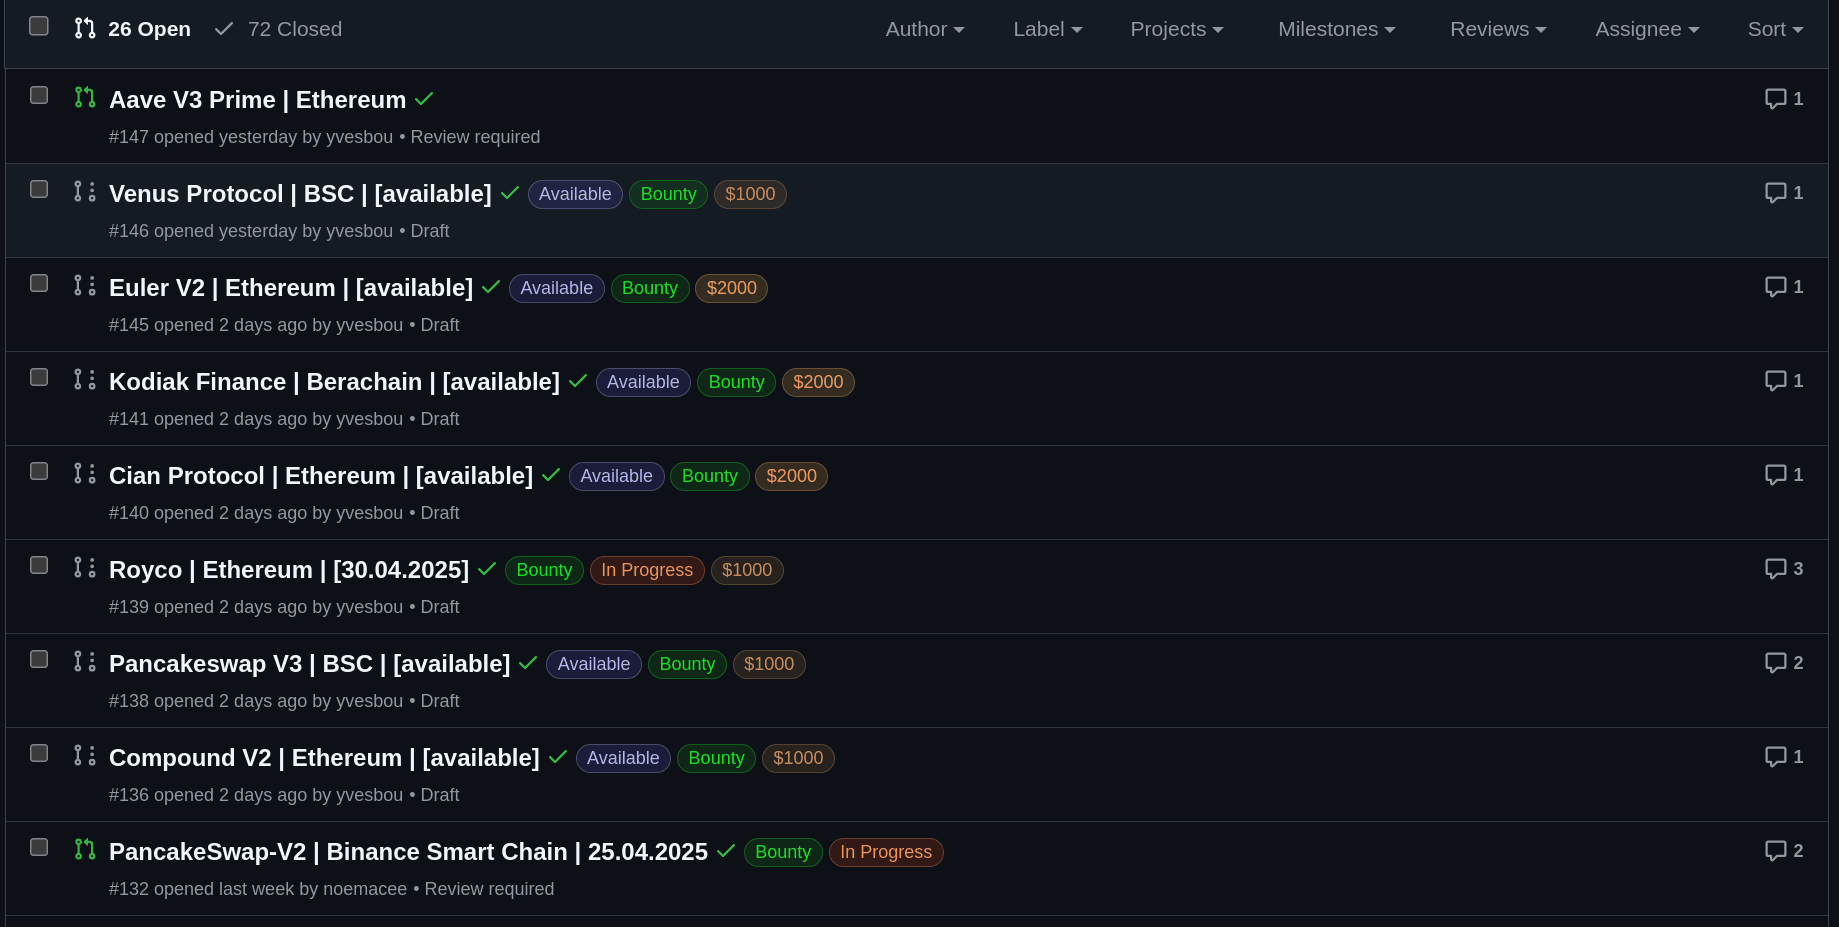The width and height of the screenshot is (1839, 927).
Task: Click the checks-passed checkmark on Compound V2
Action: [x=558, y=757]
